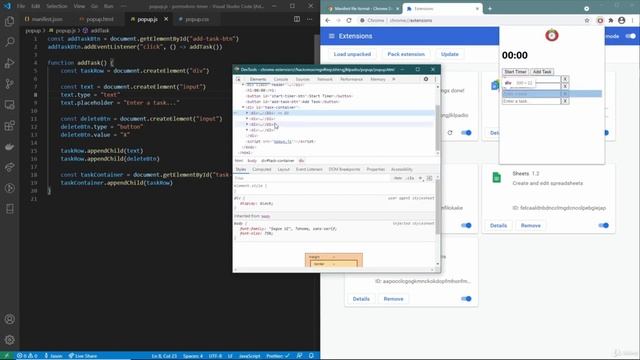The width and height of the screenshot is (640, 360).
Task: Open the VS Code Manage gear menu
Action: point(9,340)
